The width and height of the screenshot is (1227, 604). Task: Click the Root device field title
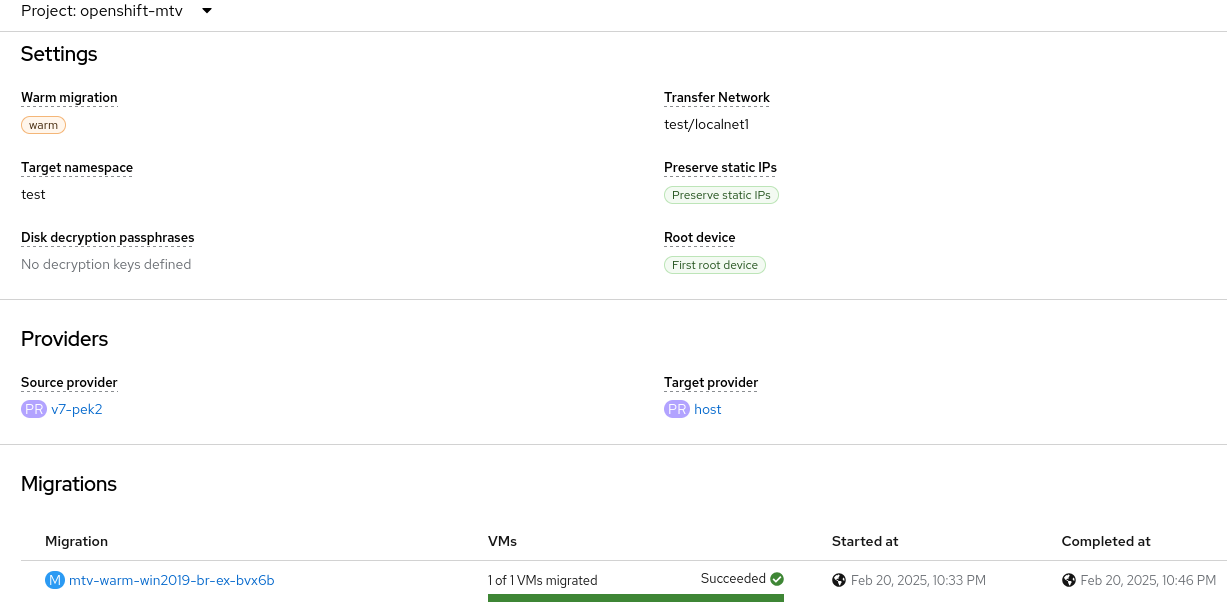pos(699,237)
